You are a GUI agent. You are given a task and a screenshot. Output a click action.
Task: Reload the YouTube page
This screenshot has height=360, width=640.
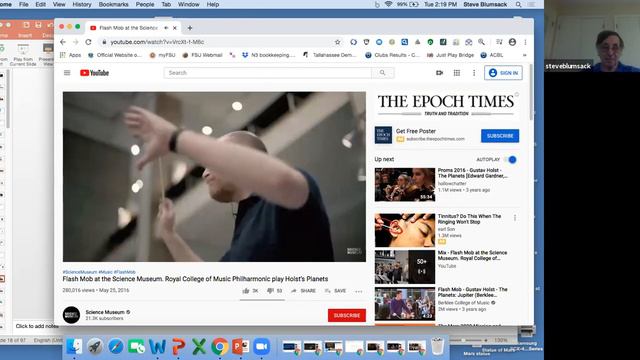[88, 42]
